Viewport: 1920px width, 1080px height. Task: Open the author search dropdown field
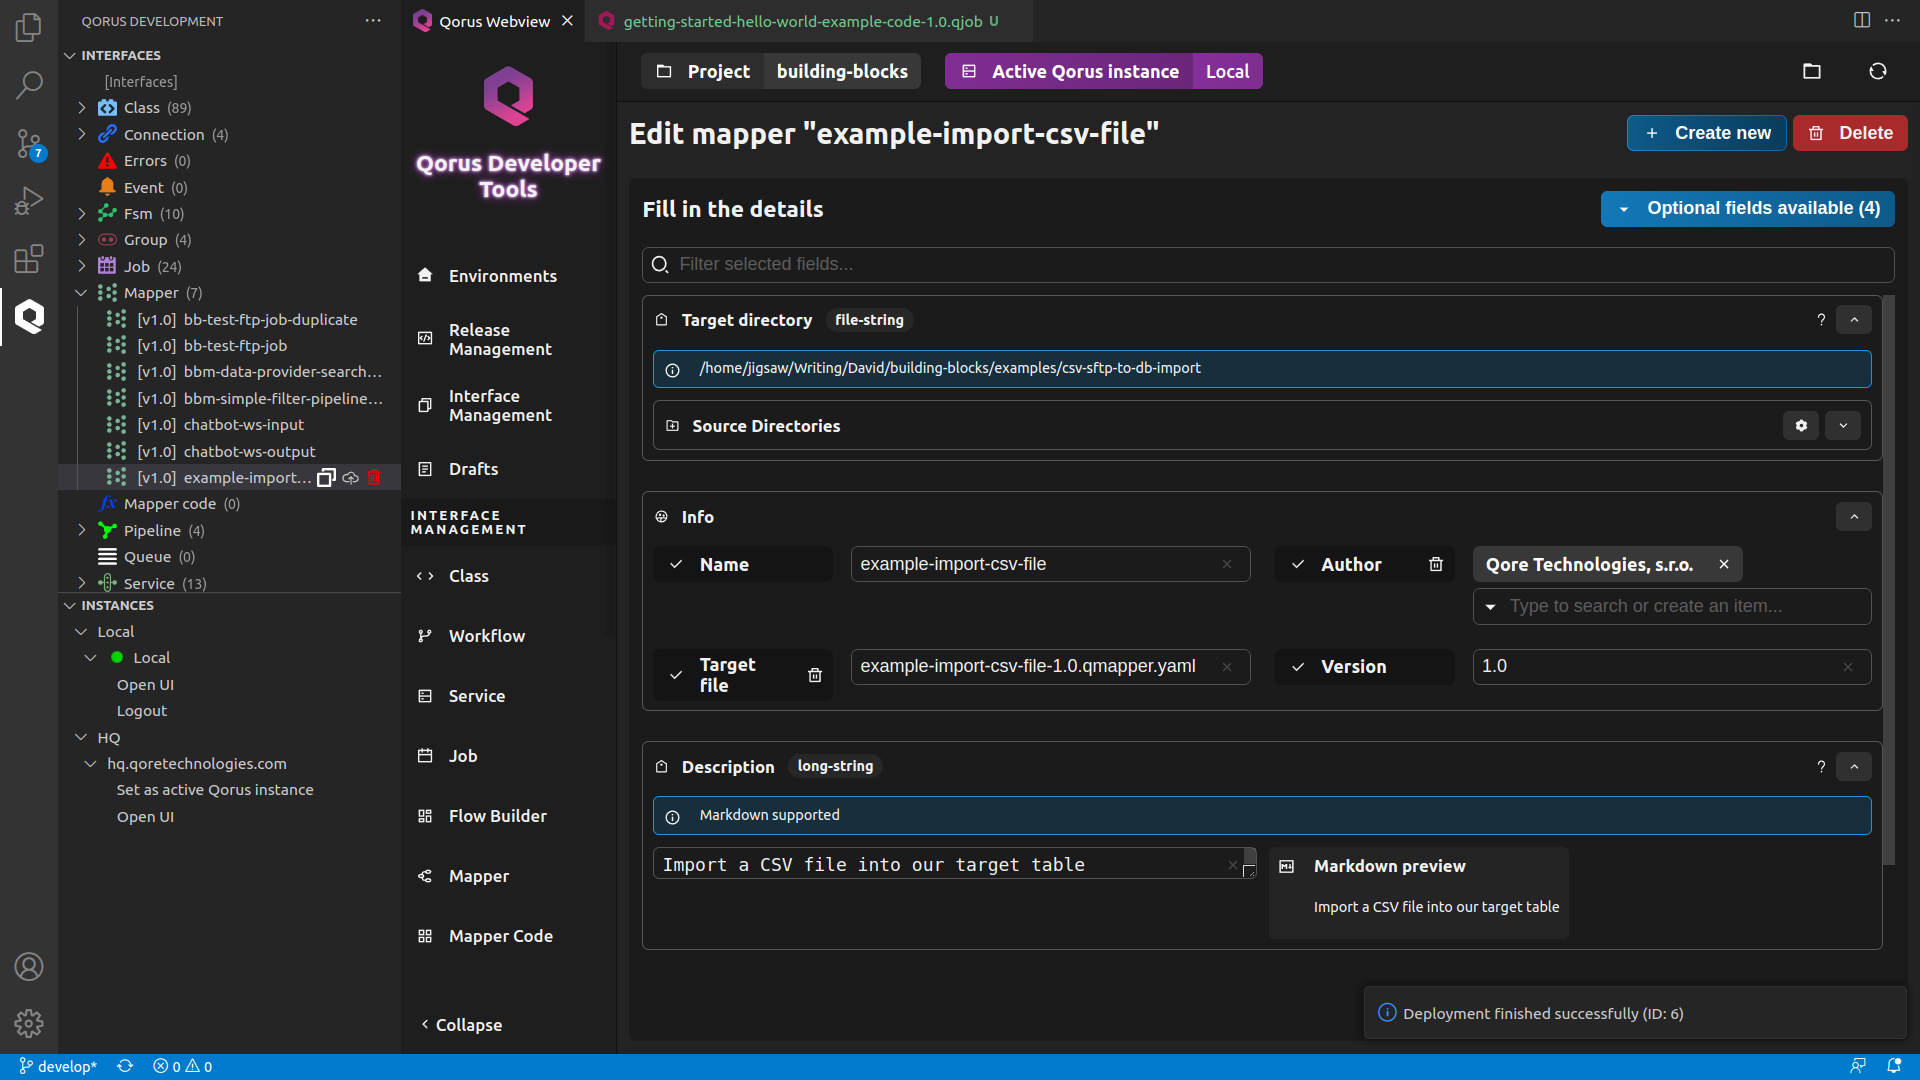[1671, 606]
